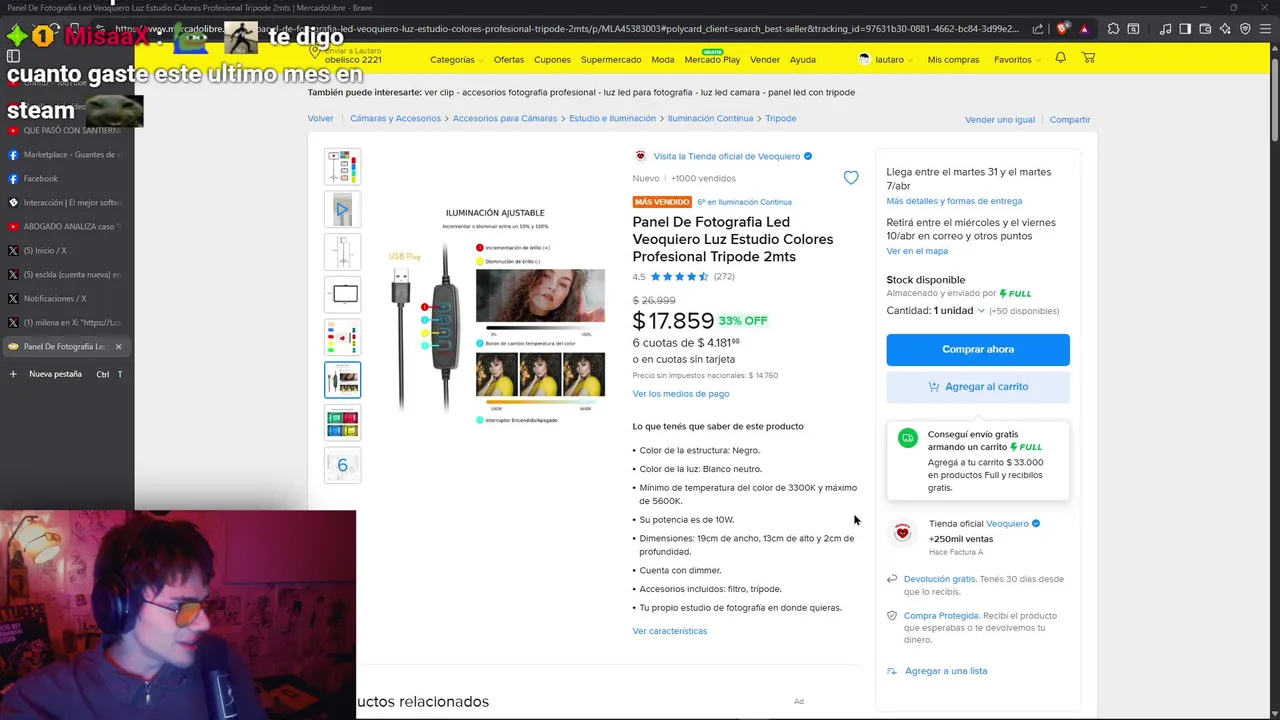Click the Veoquiero official store avatar

pos(902,533)
